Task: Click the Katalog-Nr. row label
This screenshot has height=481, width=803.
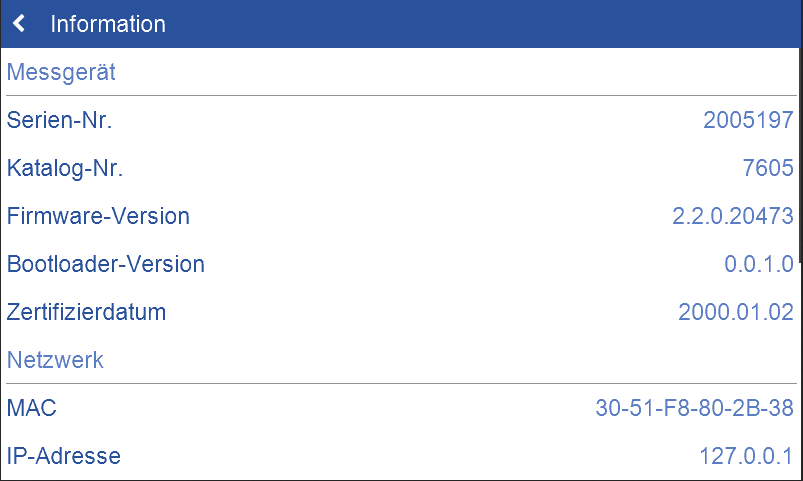Action: point(65,168)
